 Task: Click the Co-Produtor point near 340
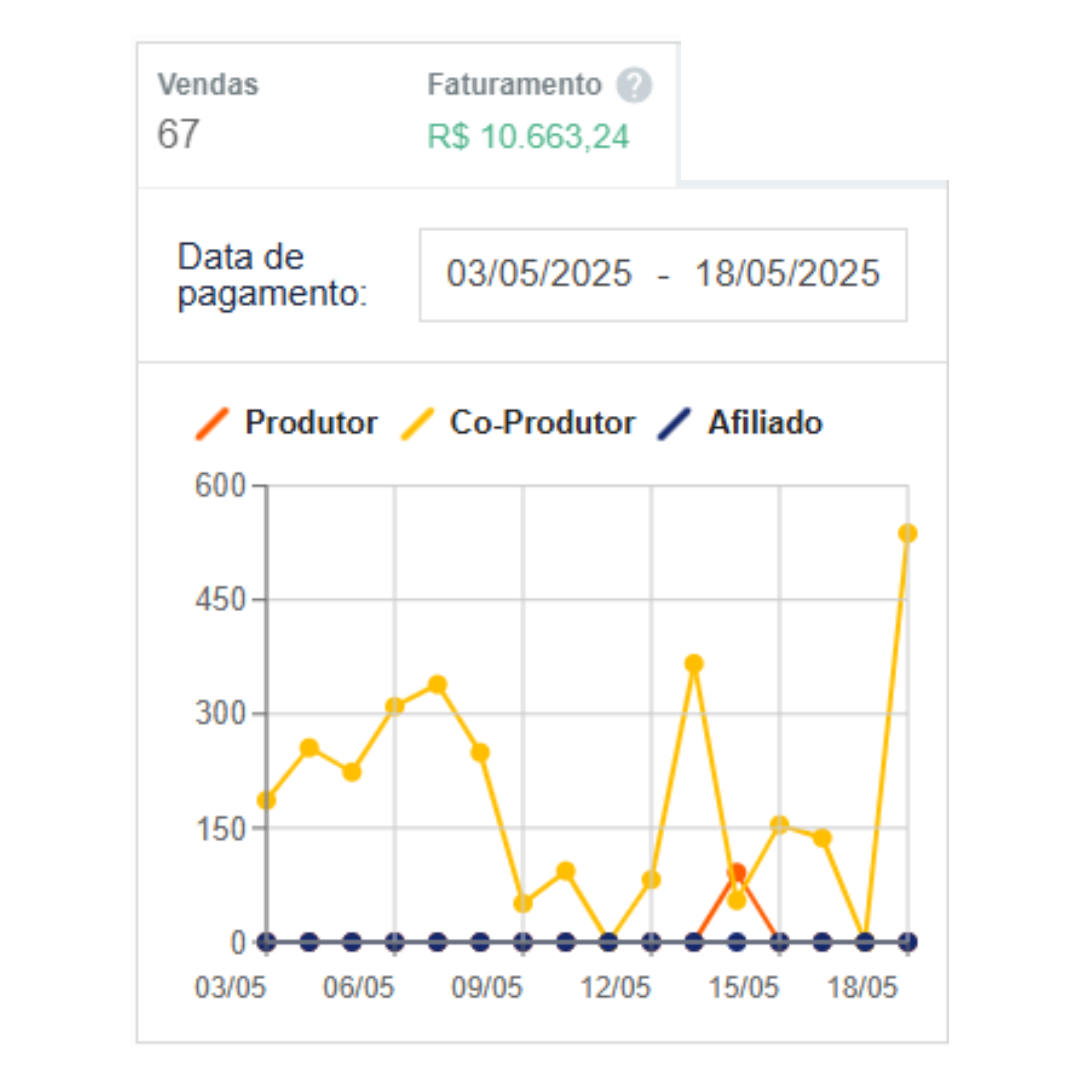point(437,685)
